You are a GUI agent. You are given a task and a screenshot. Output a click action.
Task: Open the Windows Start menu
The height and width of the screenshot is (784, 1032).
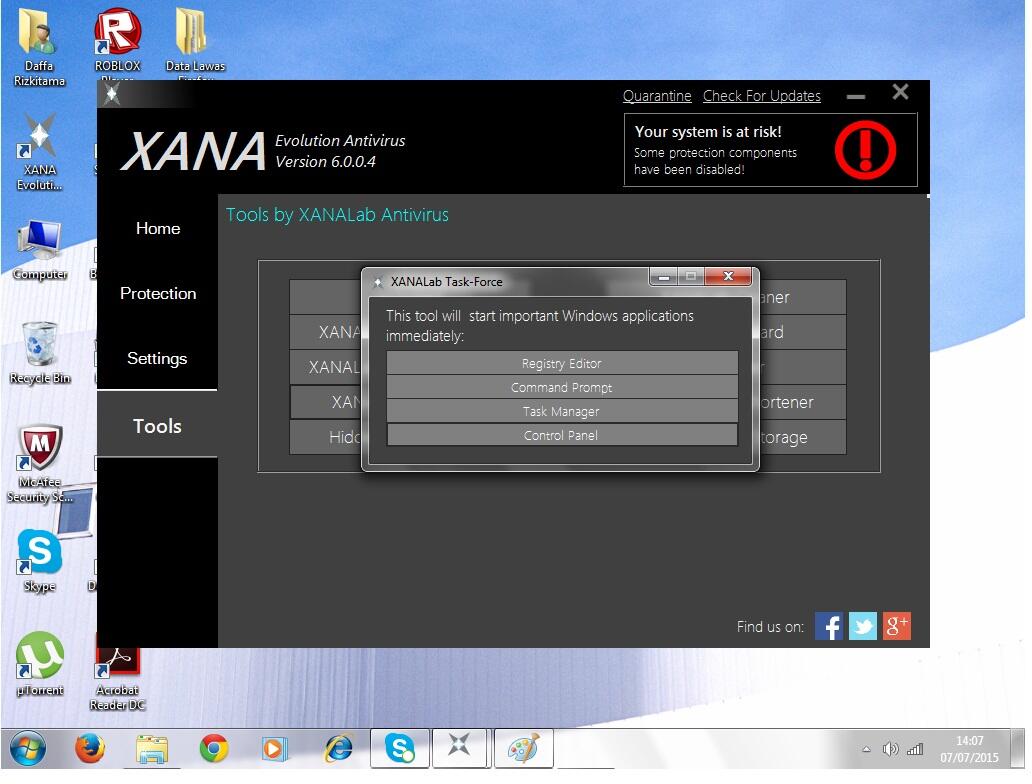pos(27,749)
